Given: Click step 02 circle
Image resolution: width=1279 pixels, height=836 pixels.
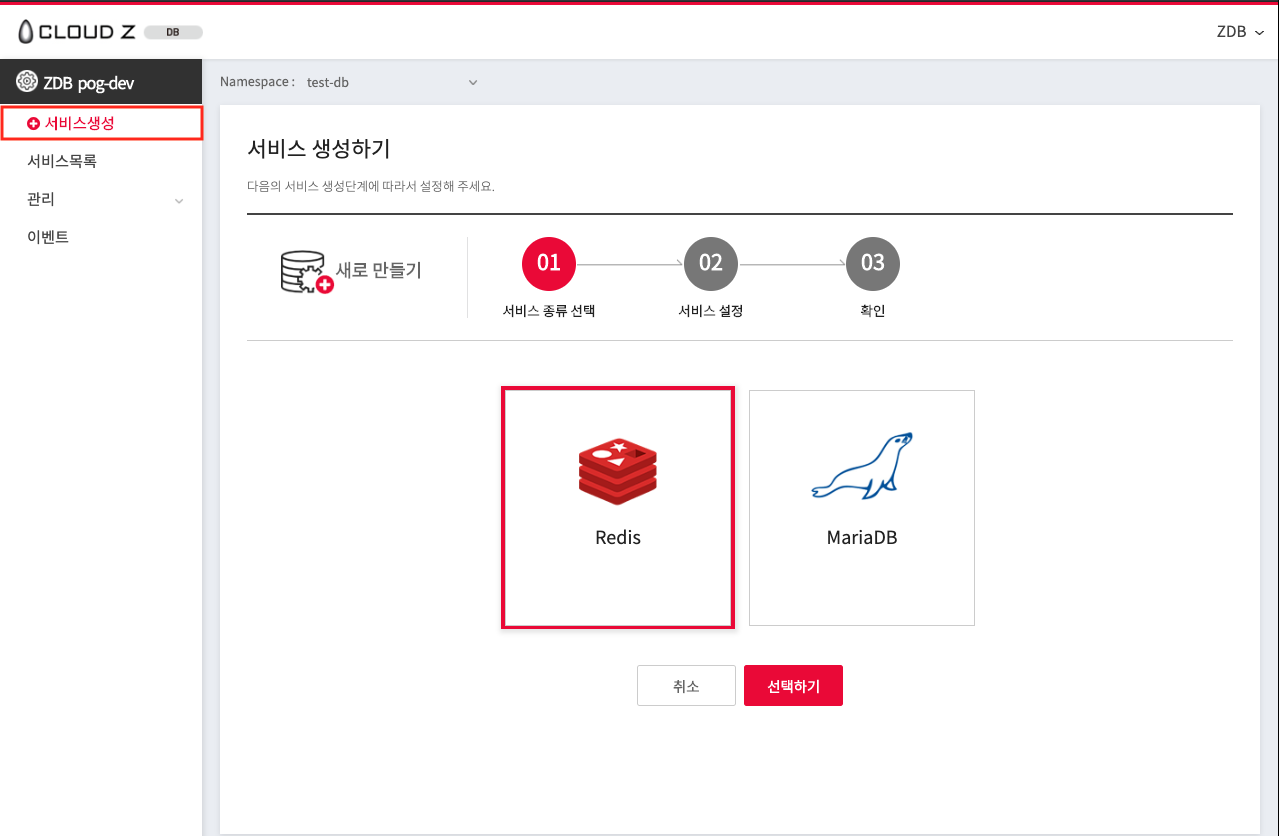Looking at the screenshot, I should coord(711,263).
